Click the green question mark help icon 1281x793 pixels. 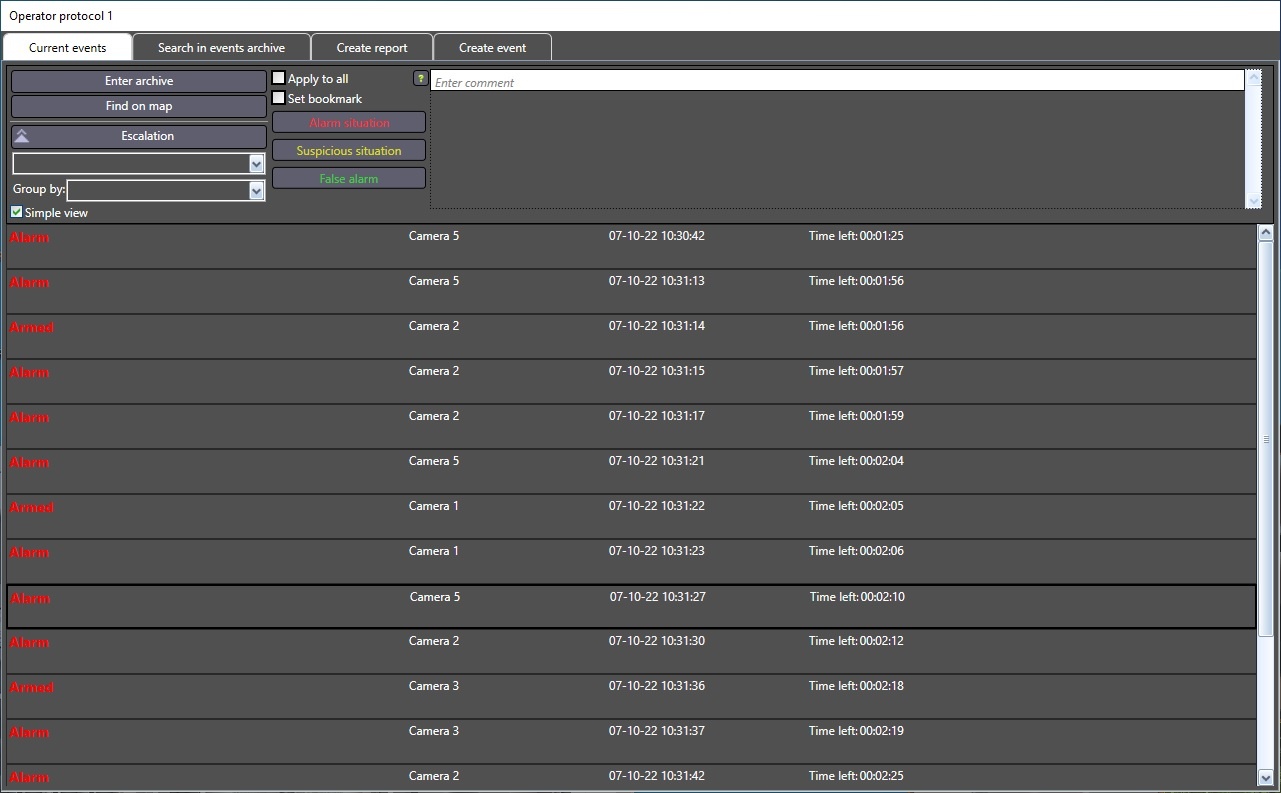point(420,78)
